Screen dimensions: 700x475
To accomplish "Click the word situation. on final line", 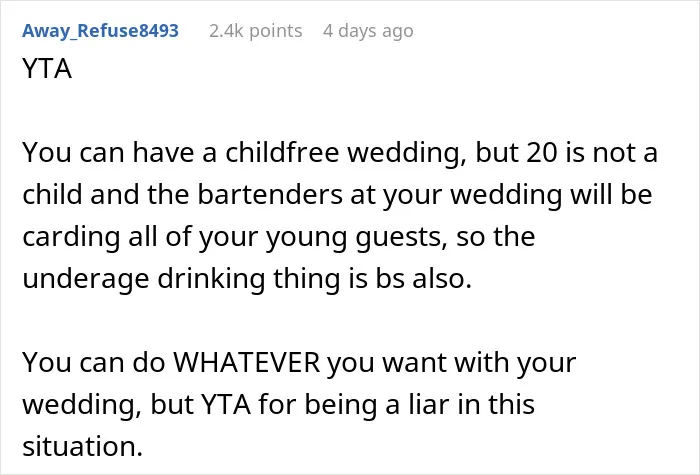I will tap(83, 446).
